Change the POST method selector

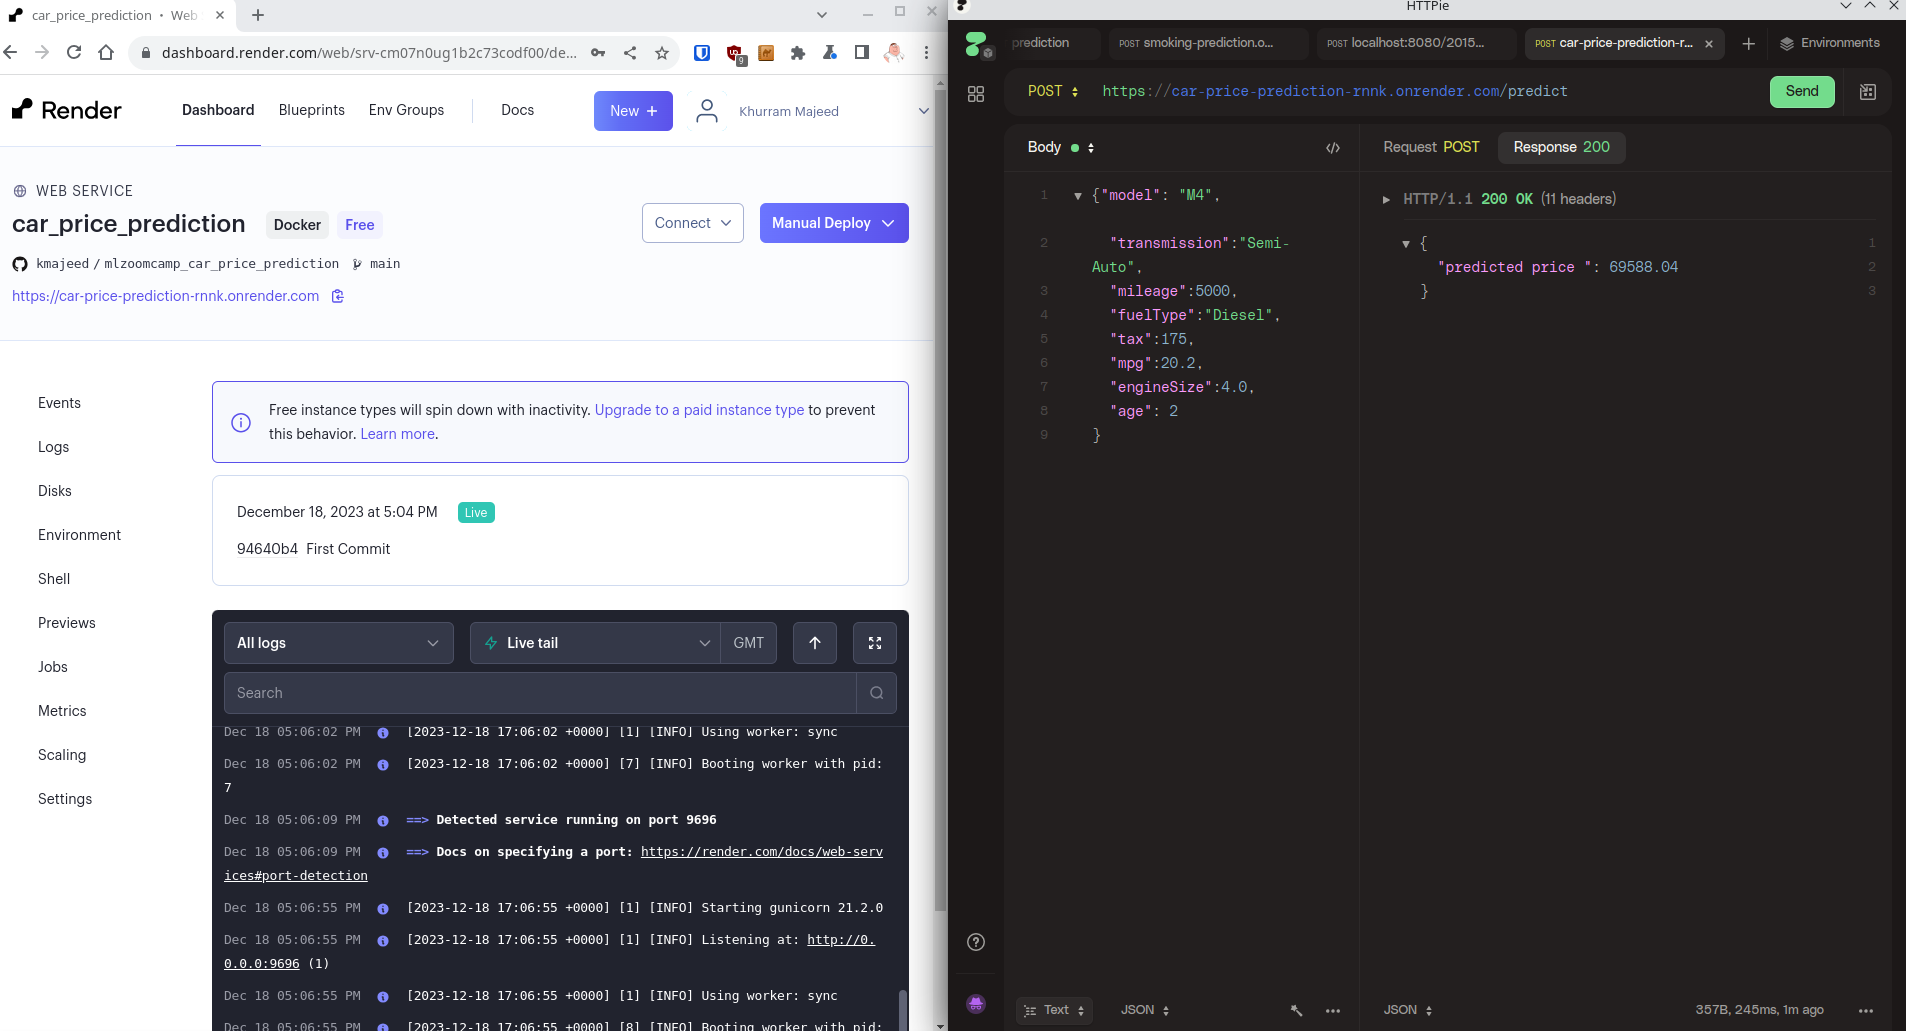(1053, 91)
